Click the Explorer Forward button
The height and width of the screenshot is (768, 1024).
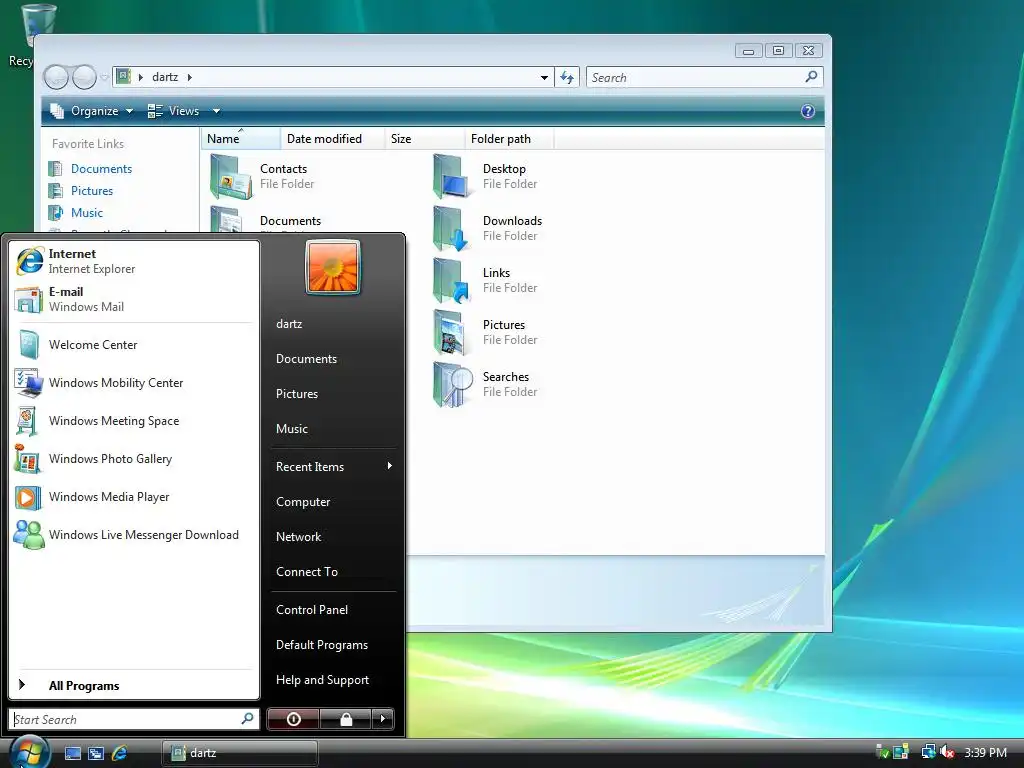(84, 77)
